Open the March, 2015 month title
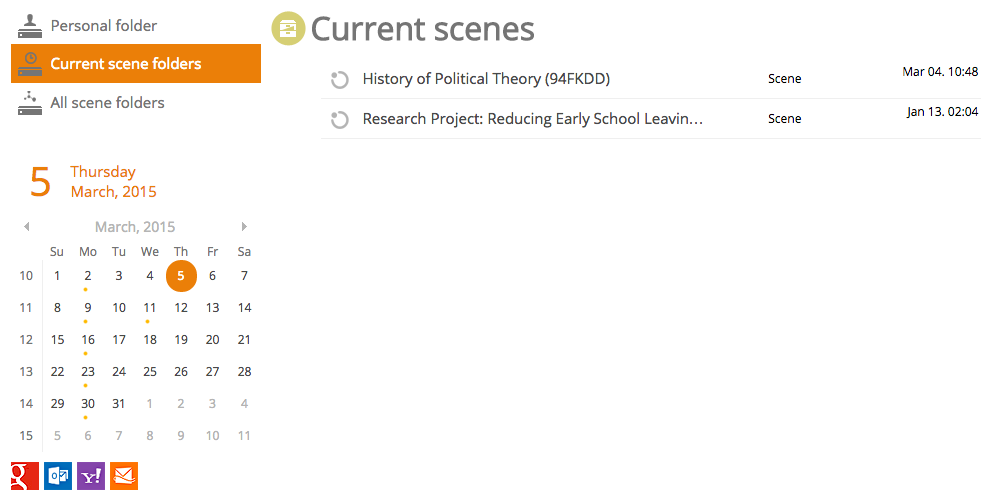 pyautogui.click(x=135, y=227)
